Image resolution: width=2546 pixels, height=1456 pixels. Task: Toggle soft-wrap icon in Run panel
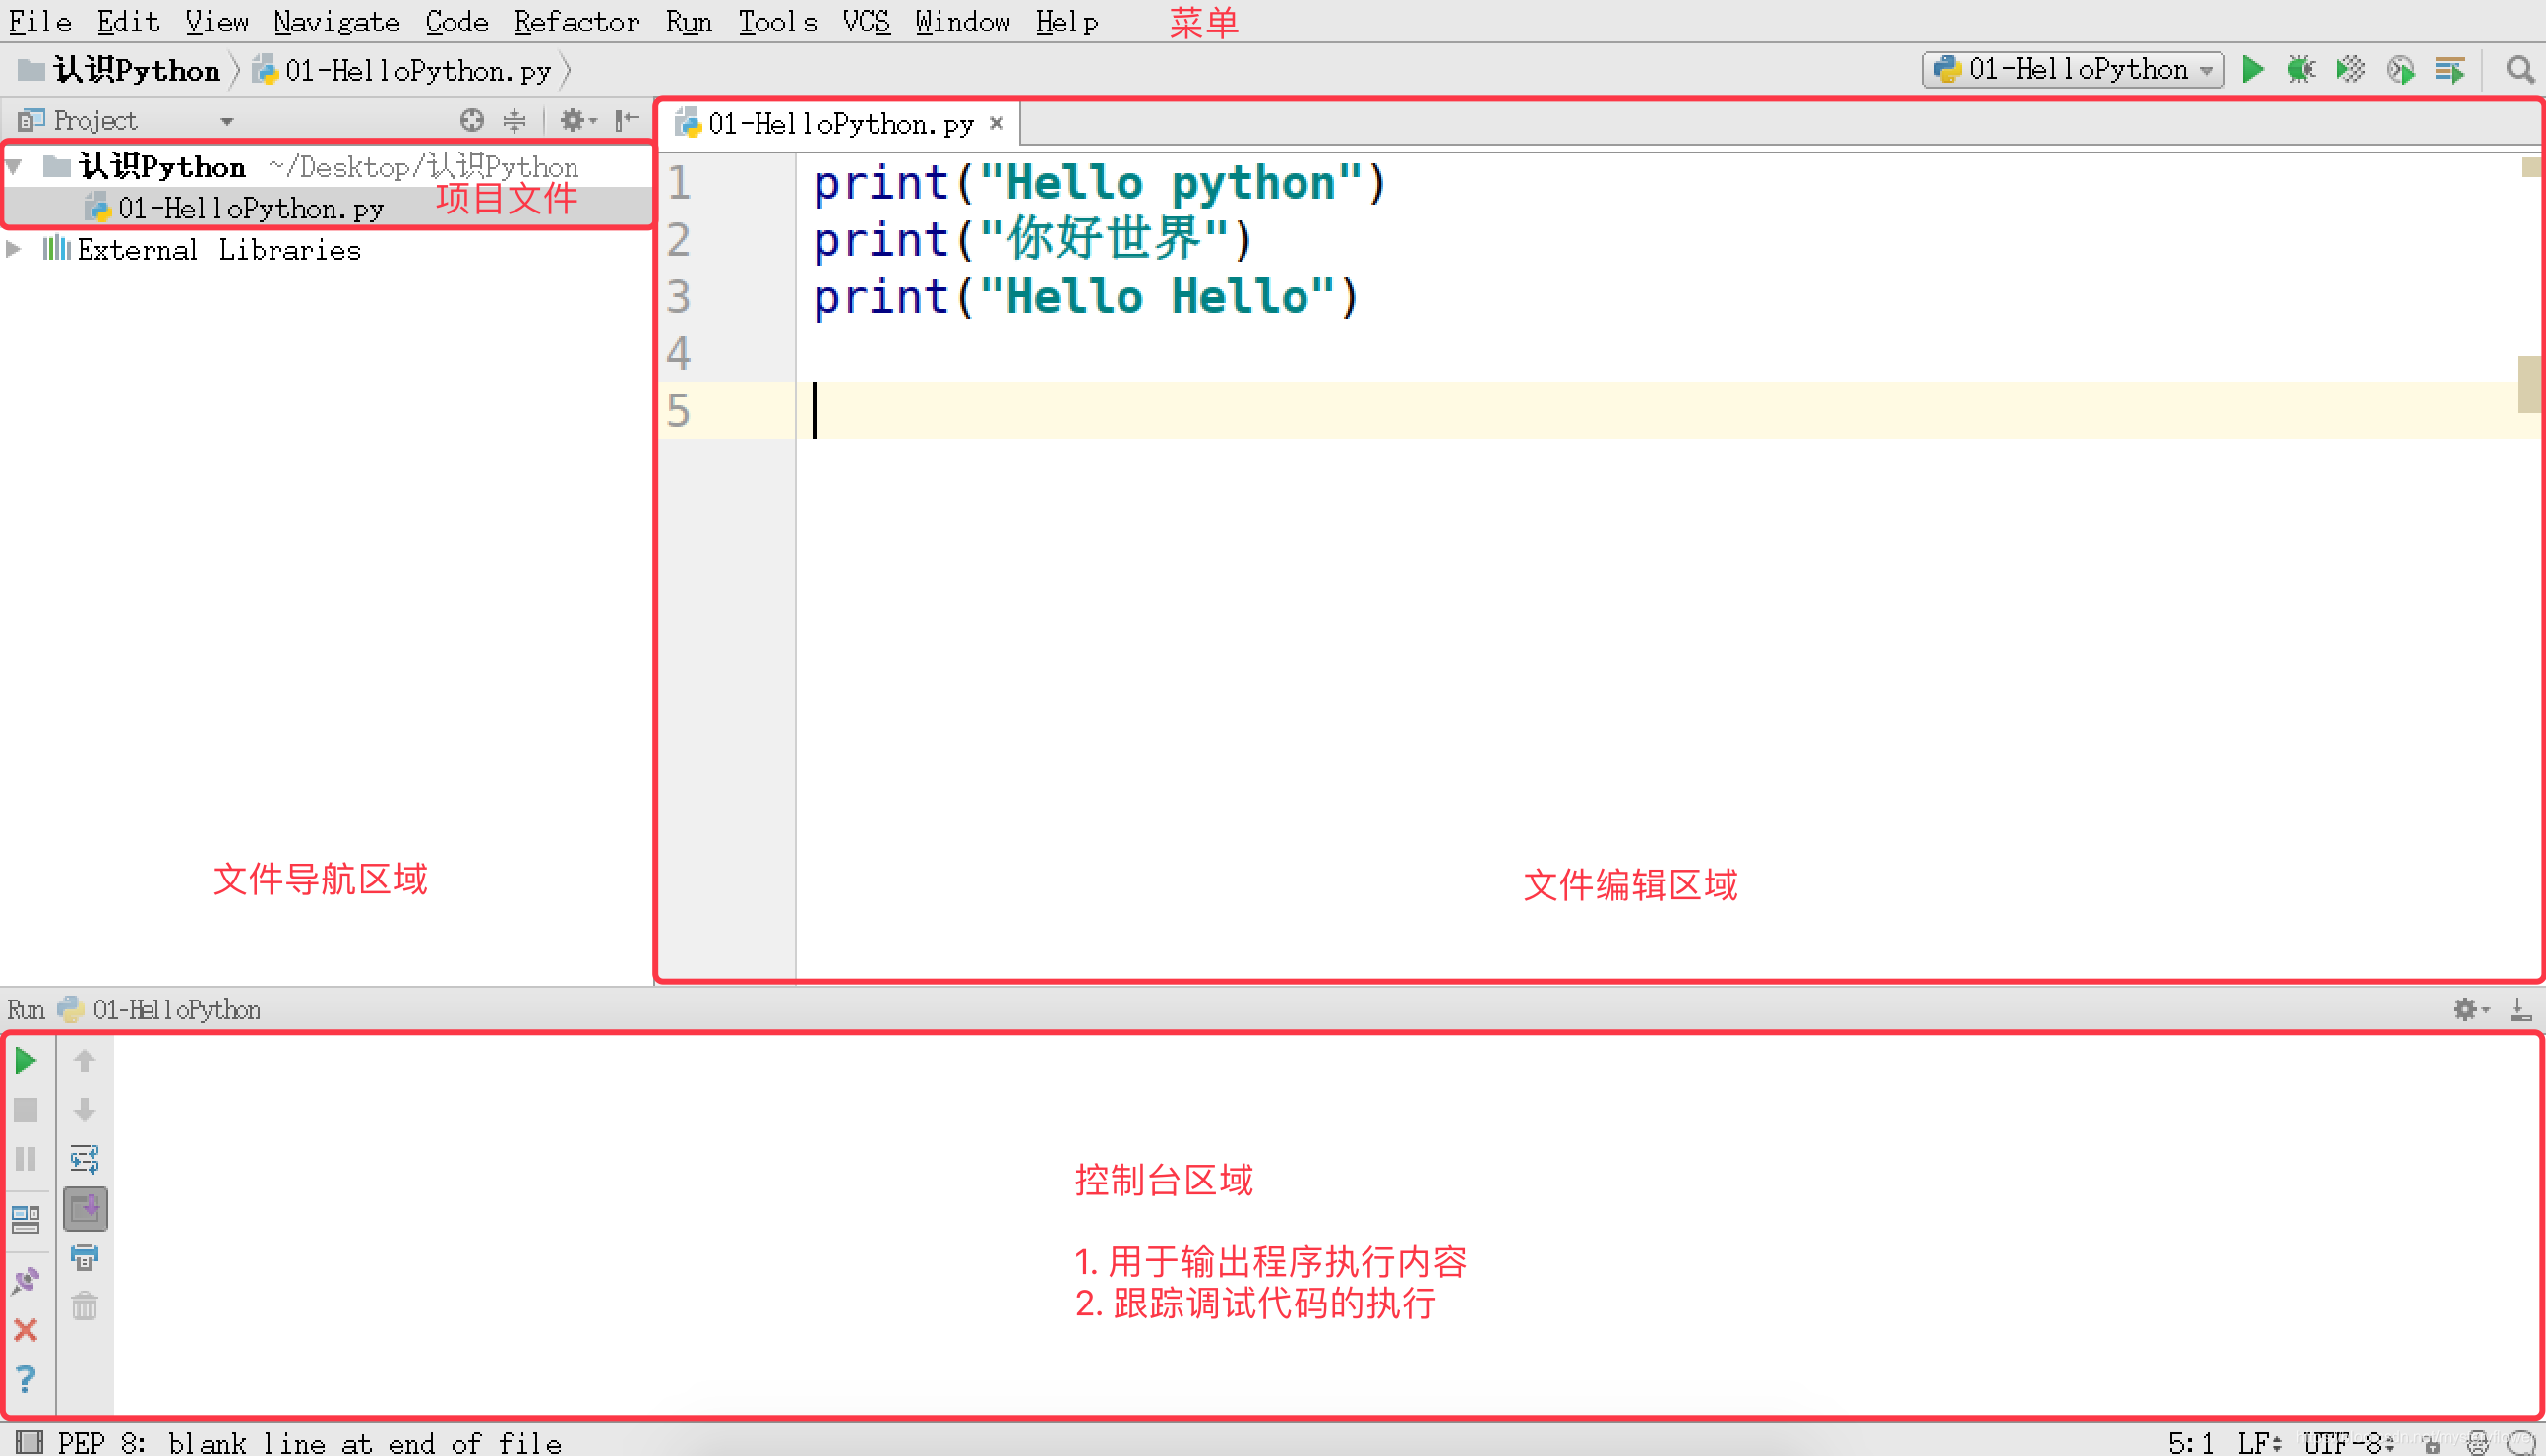(85, 1159)
